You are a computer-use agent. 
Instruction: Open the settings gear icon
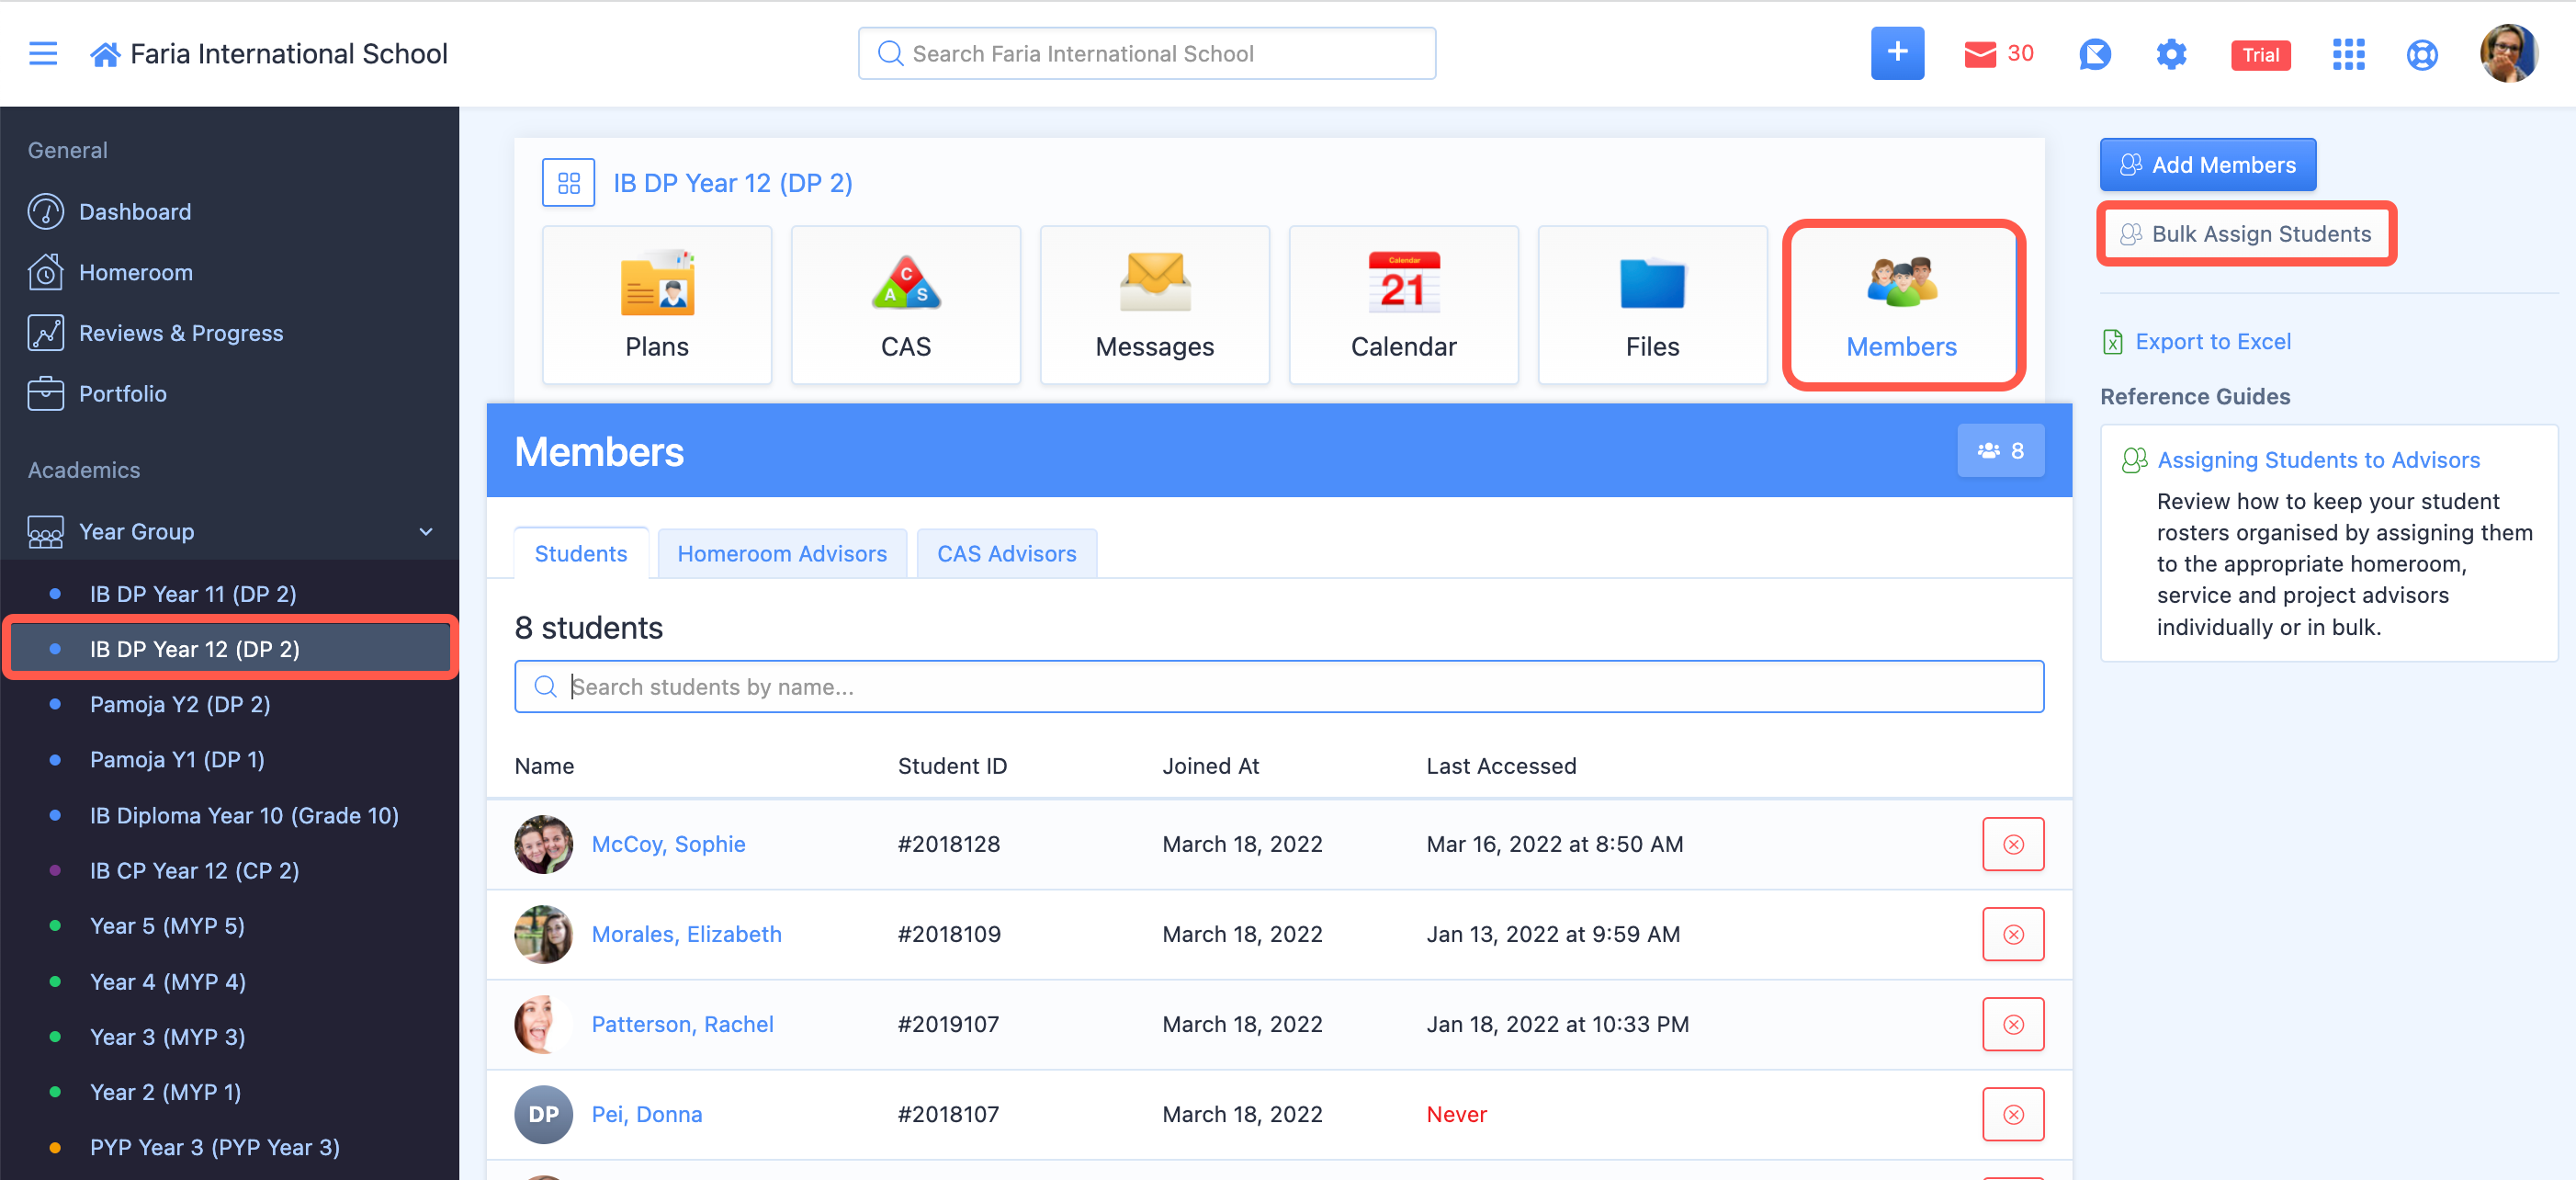pyautogui.click(x=2171, y=54)
